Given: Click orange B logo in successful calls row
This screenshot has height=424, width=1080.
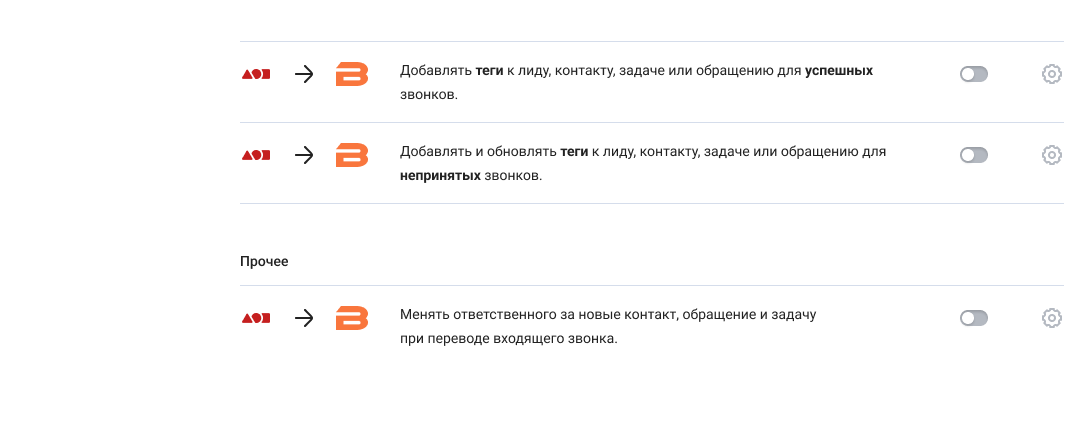Looking at the screenshot, I should [x=352, y=74].
